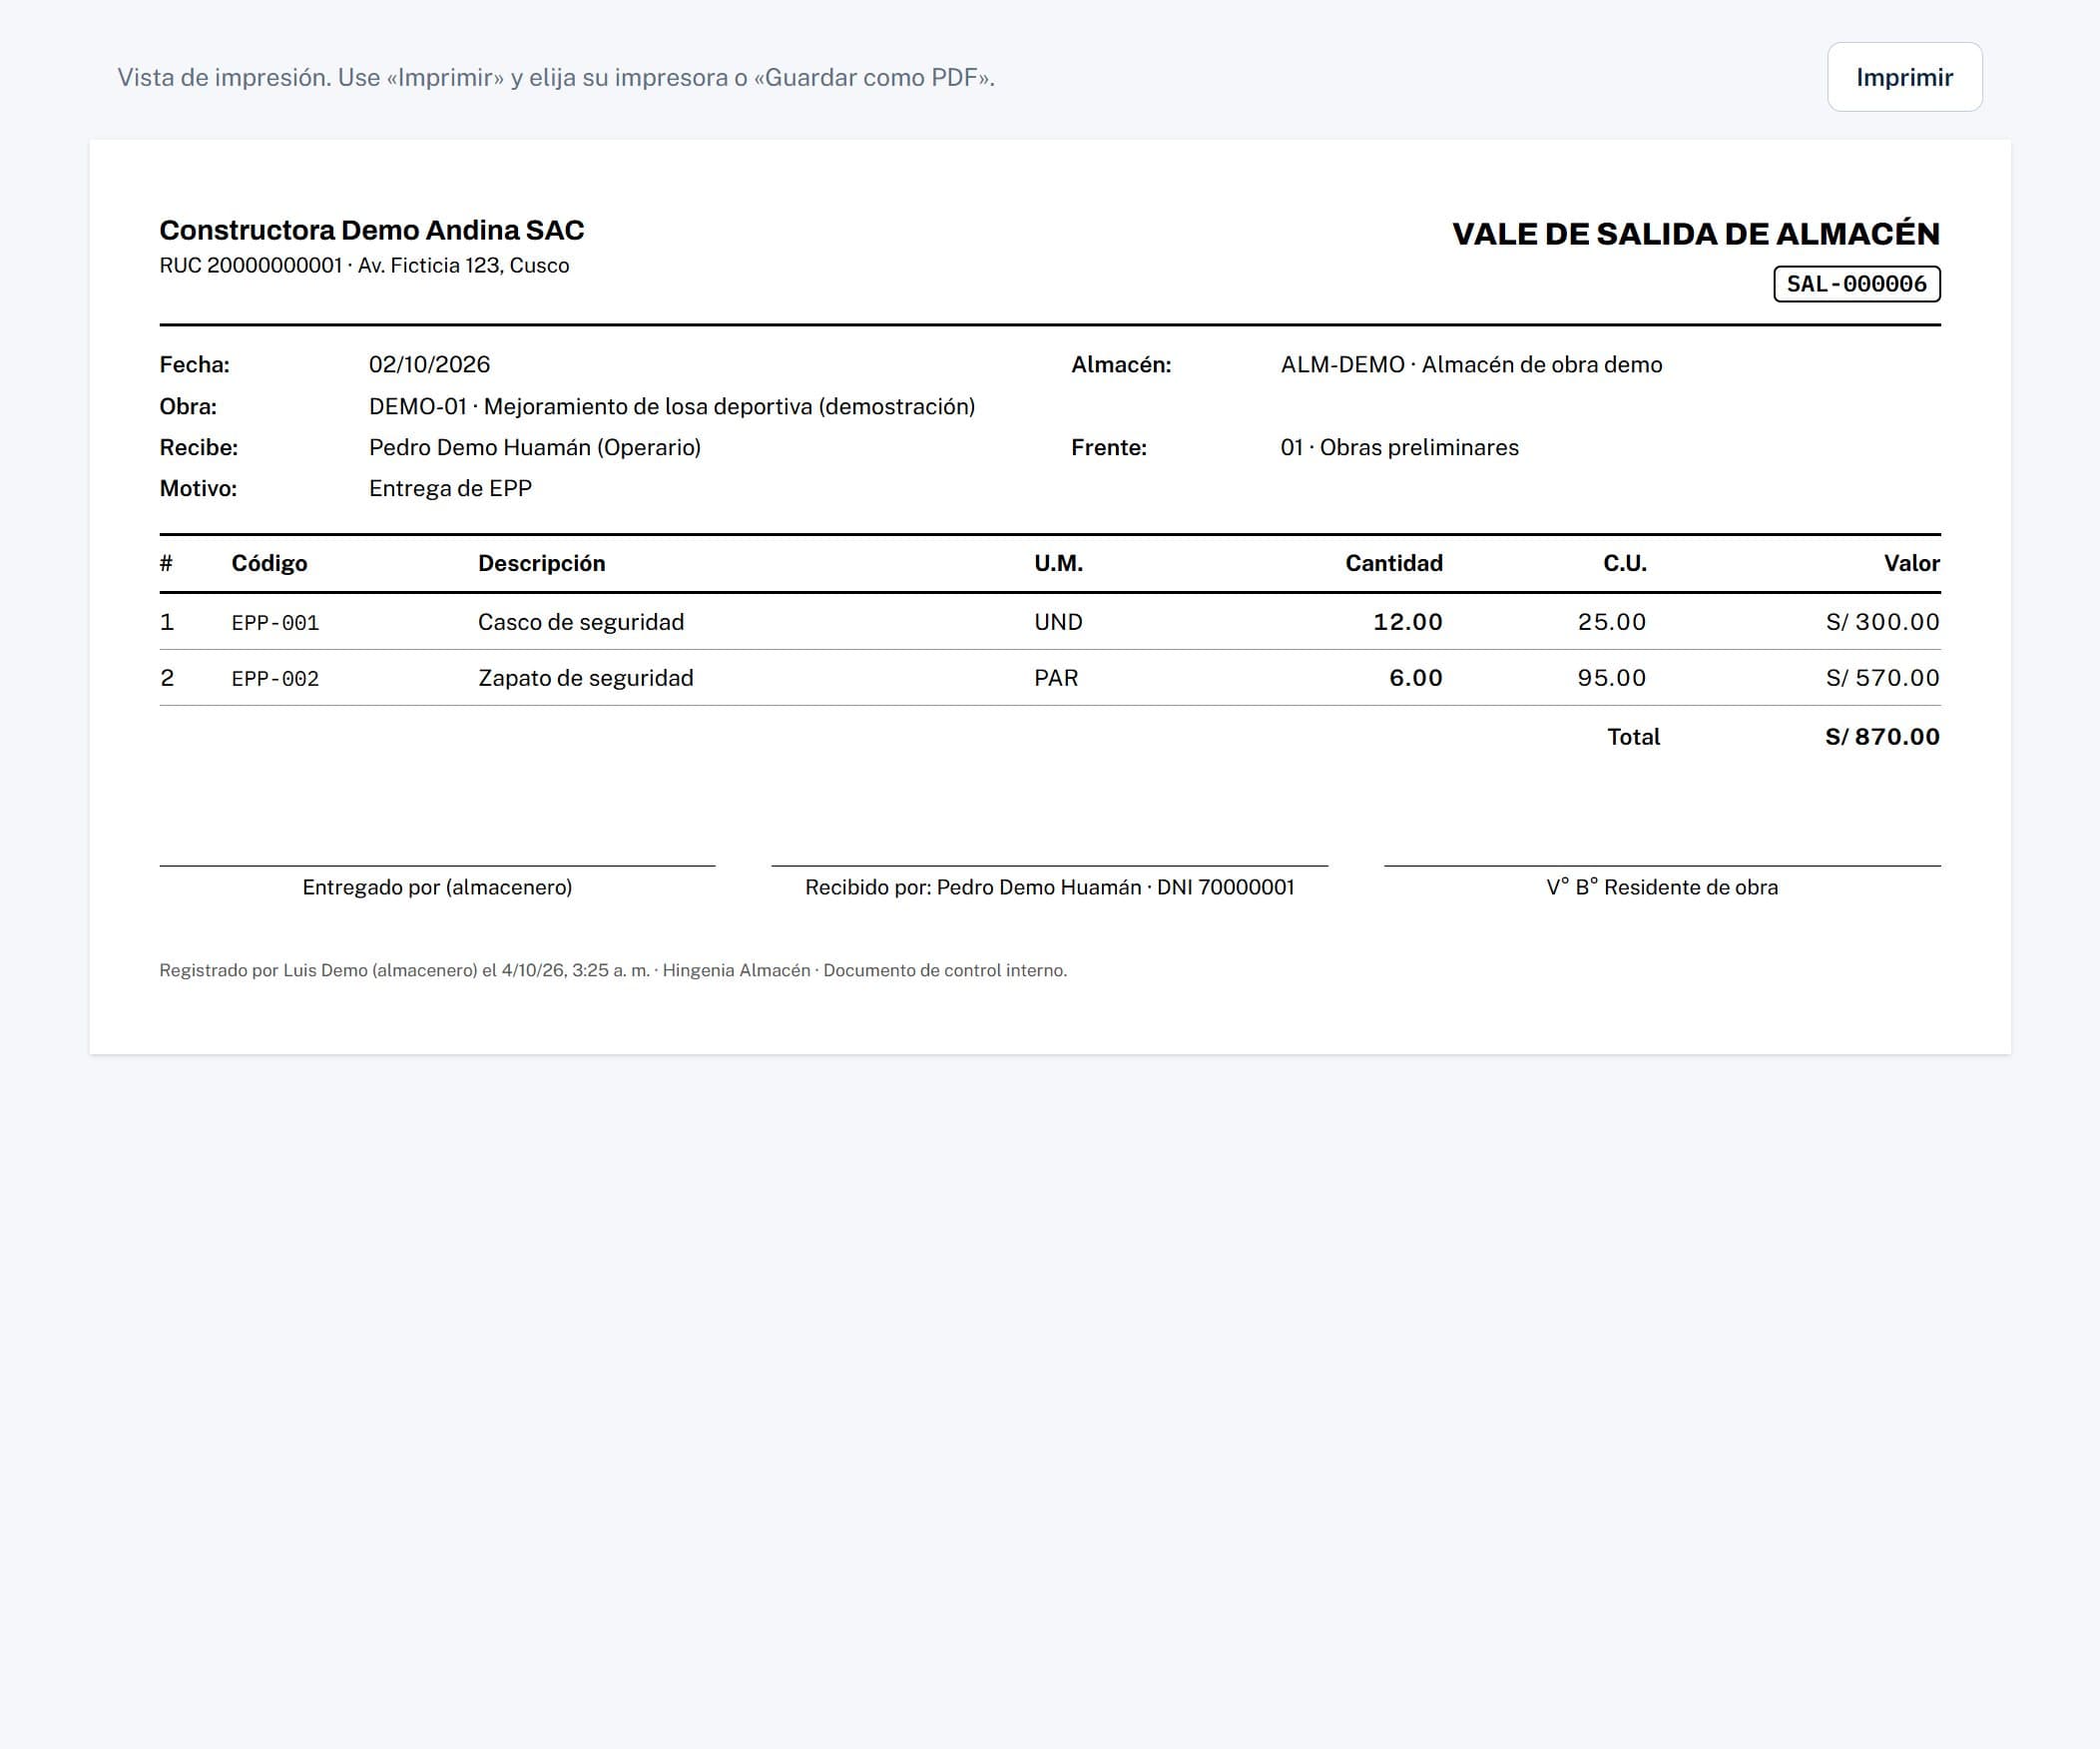Select the date value 02/10/2026
The image size is (2100, 1749).
coord(429,365)
